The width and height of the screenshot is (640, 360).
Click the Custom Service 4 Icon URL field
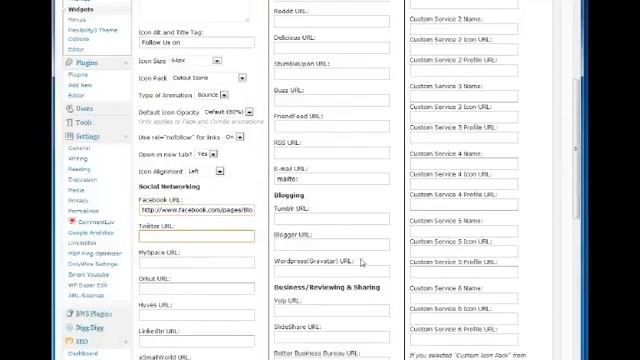point(464,184)
